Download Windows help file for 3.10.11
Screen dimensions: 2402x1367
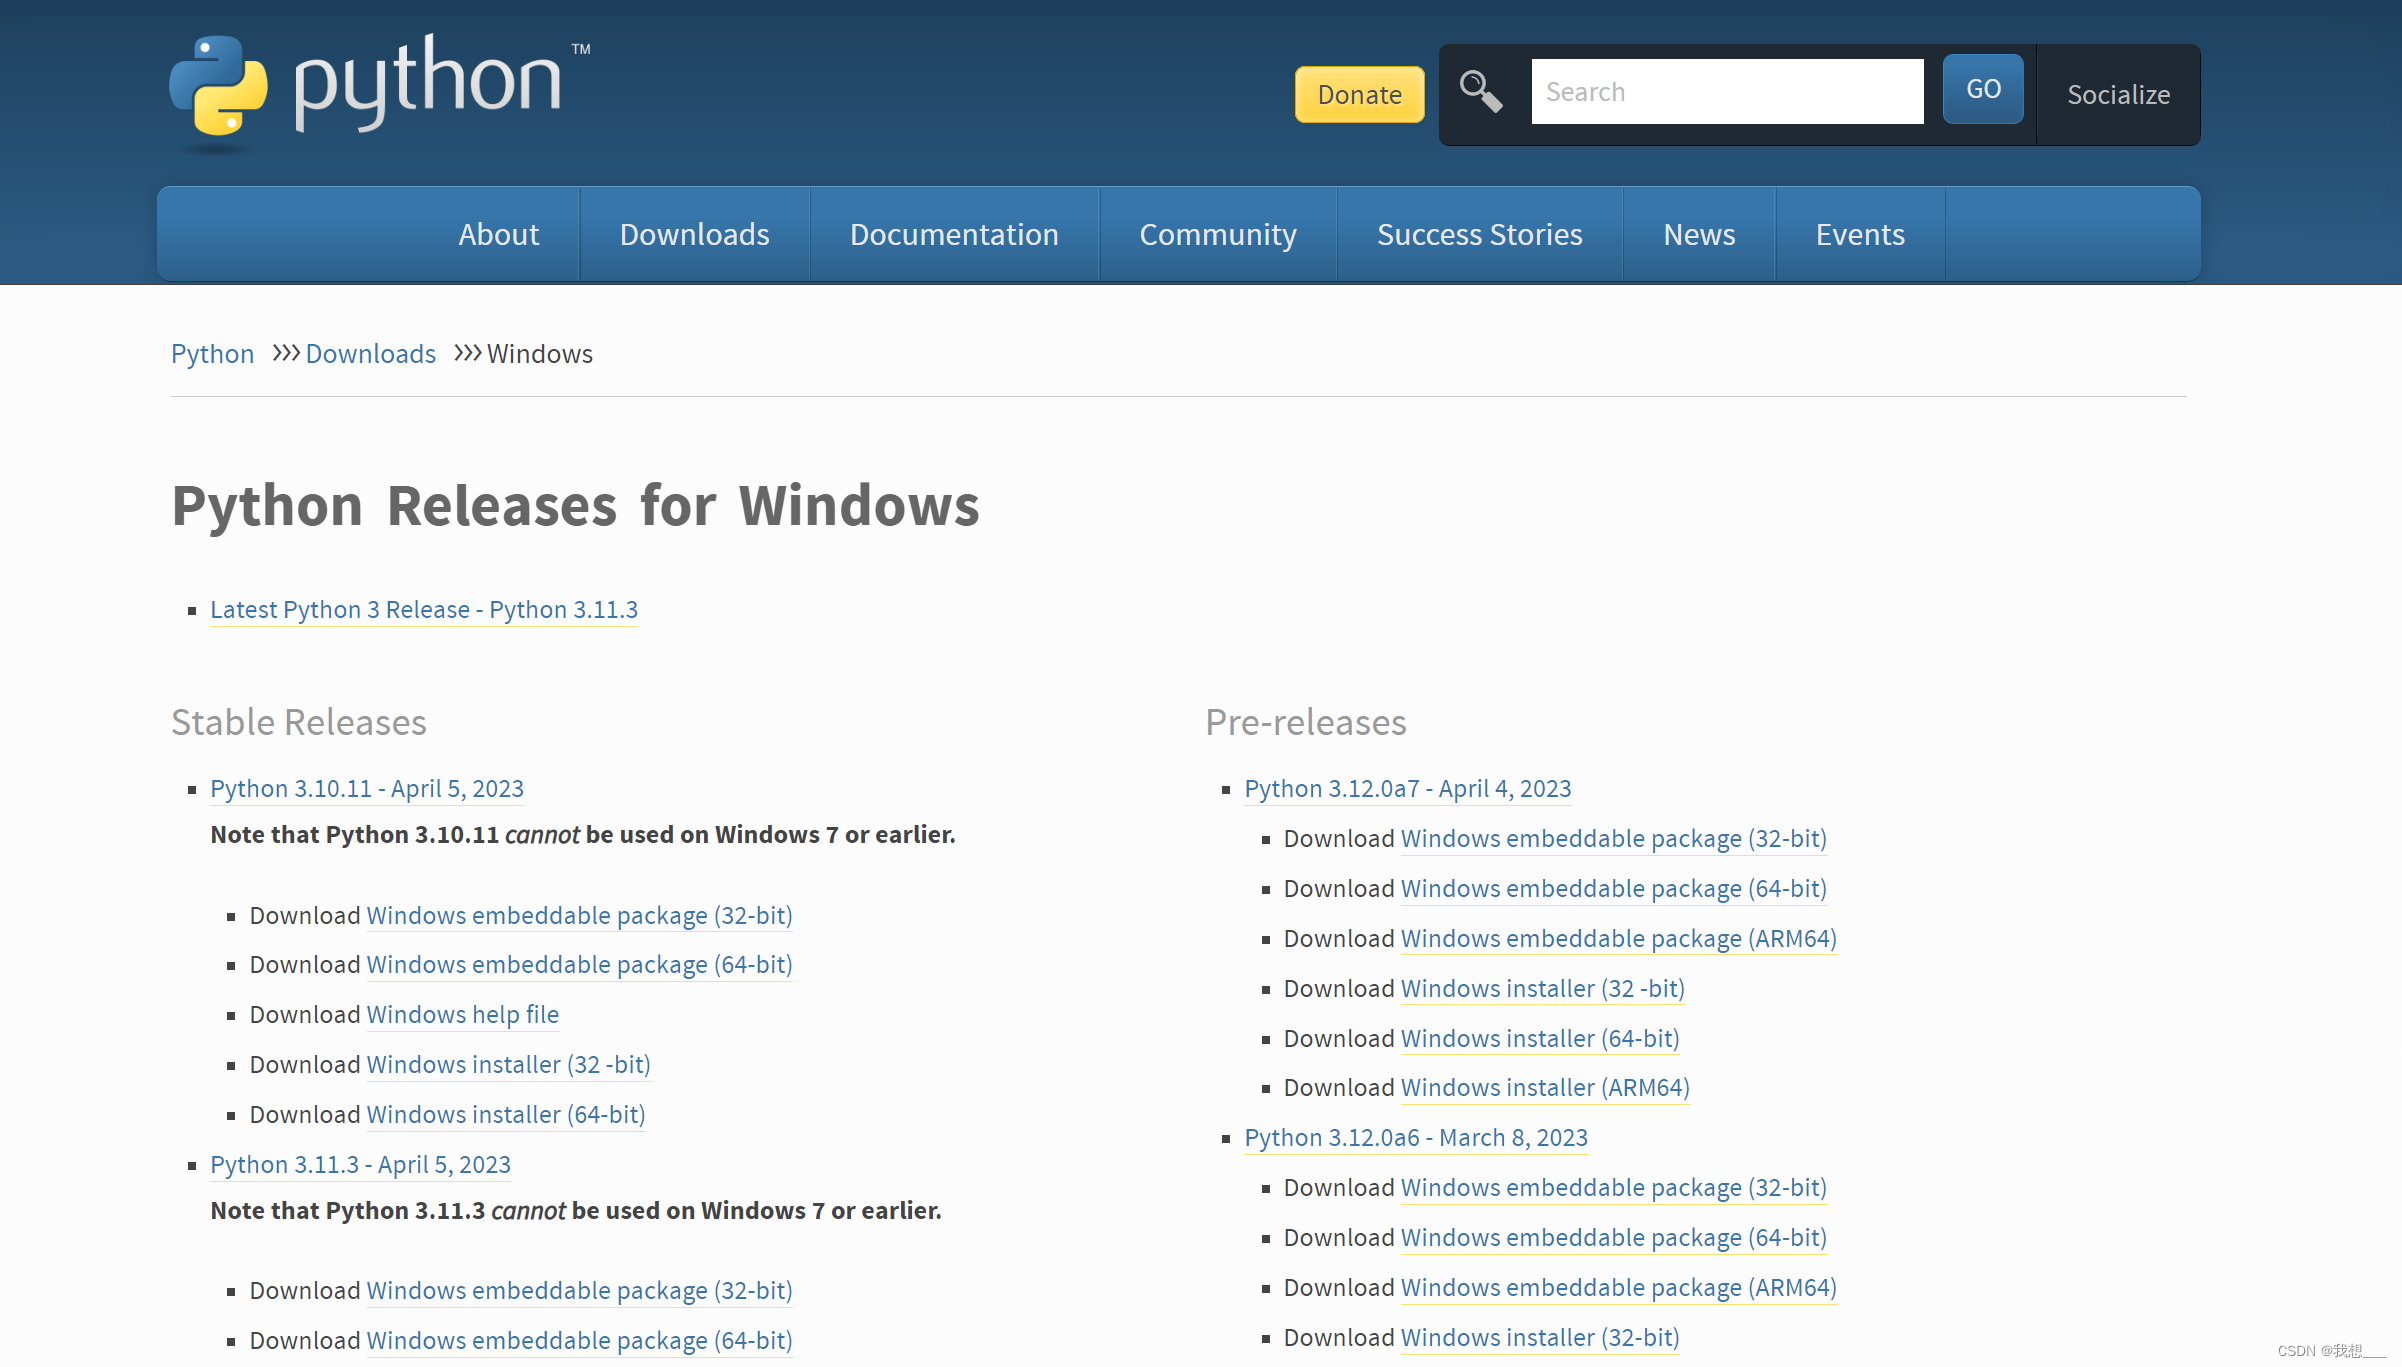(x=462, y=1015)
